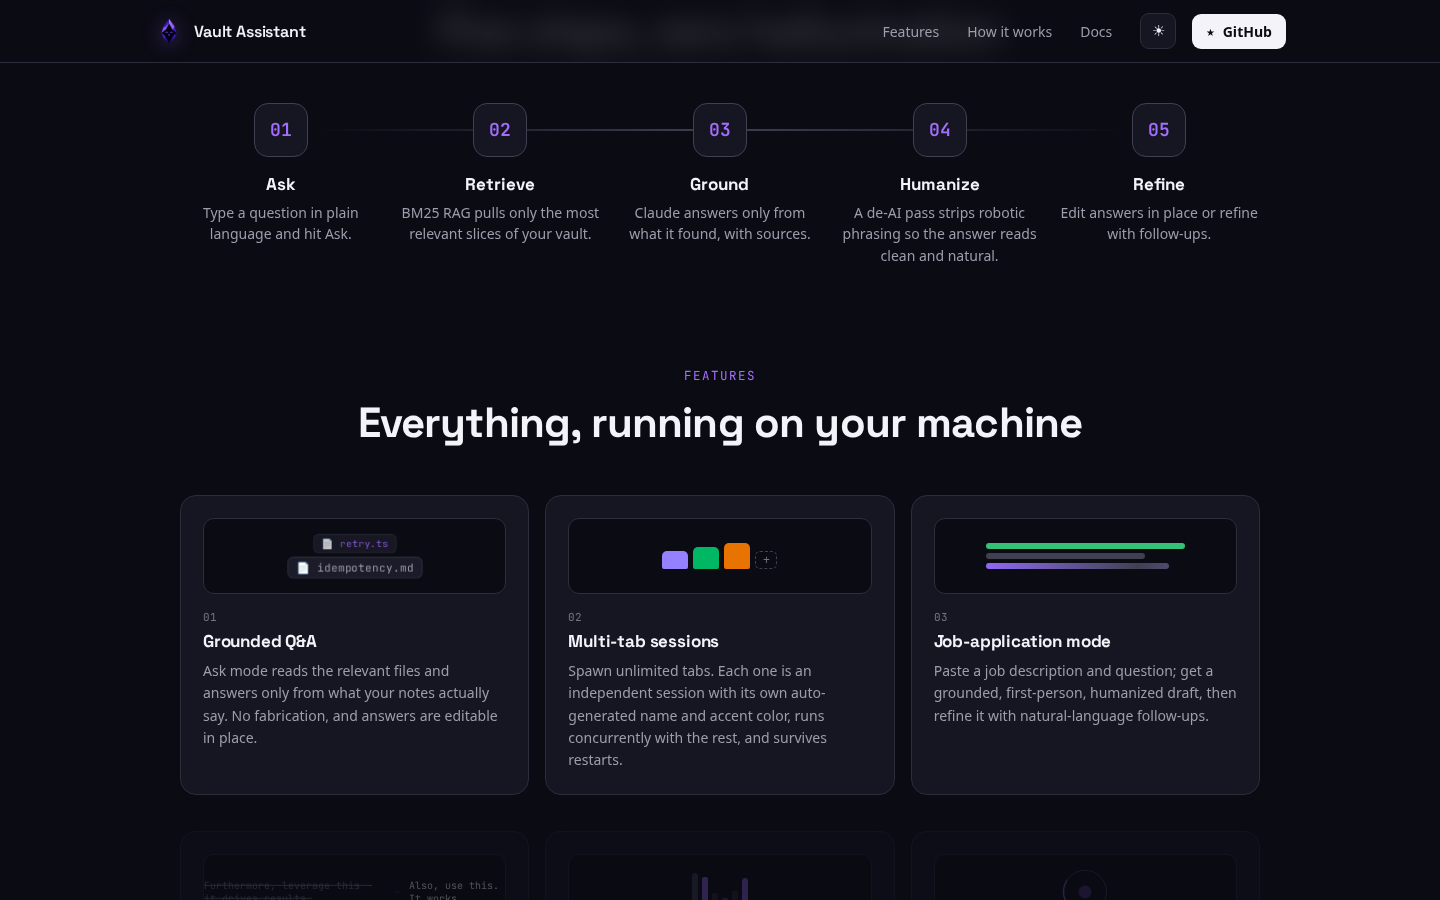Click the Grounded Q&A preview thumbnail

354,556
